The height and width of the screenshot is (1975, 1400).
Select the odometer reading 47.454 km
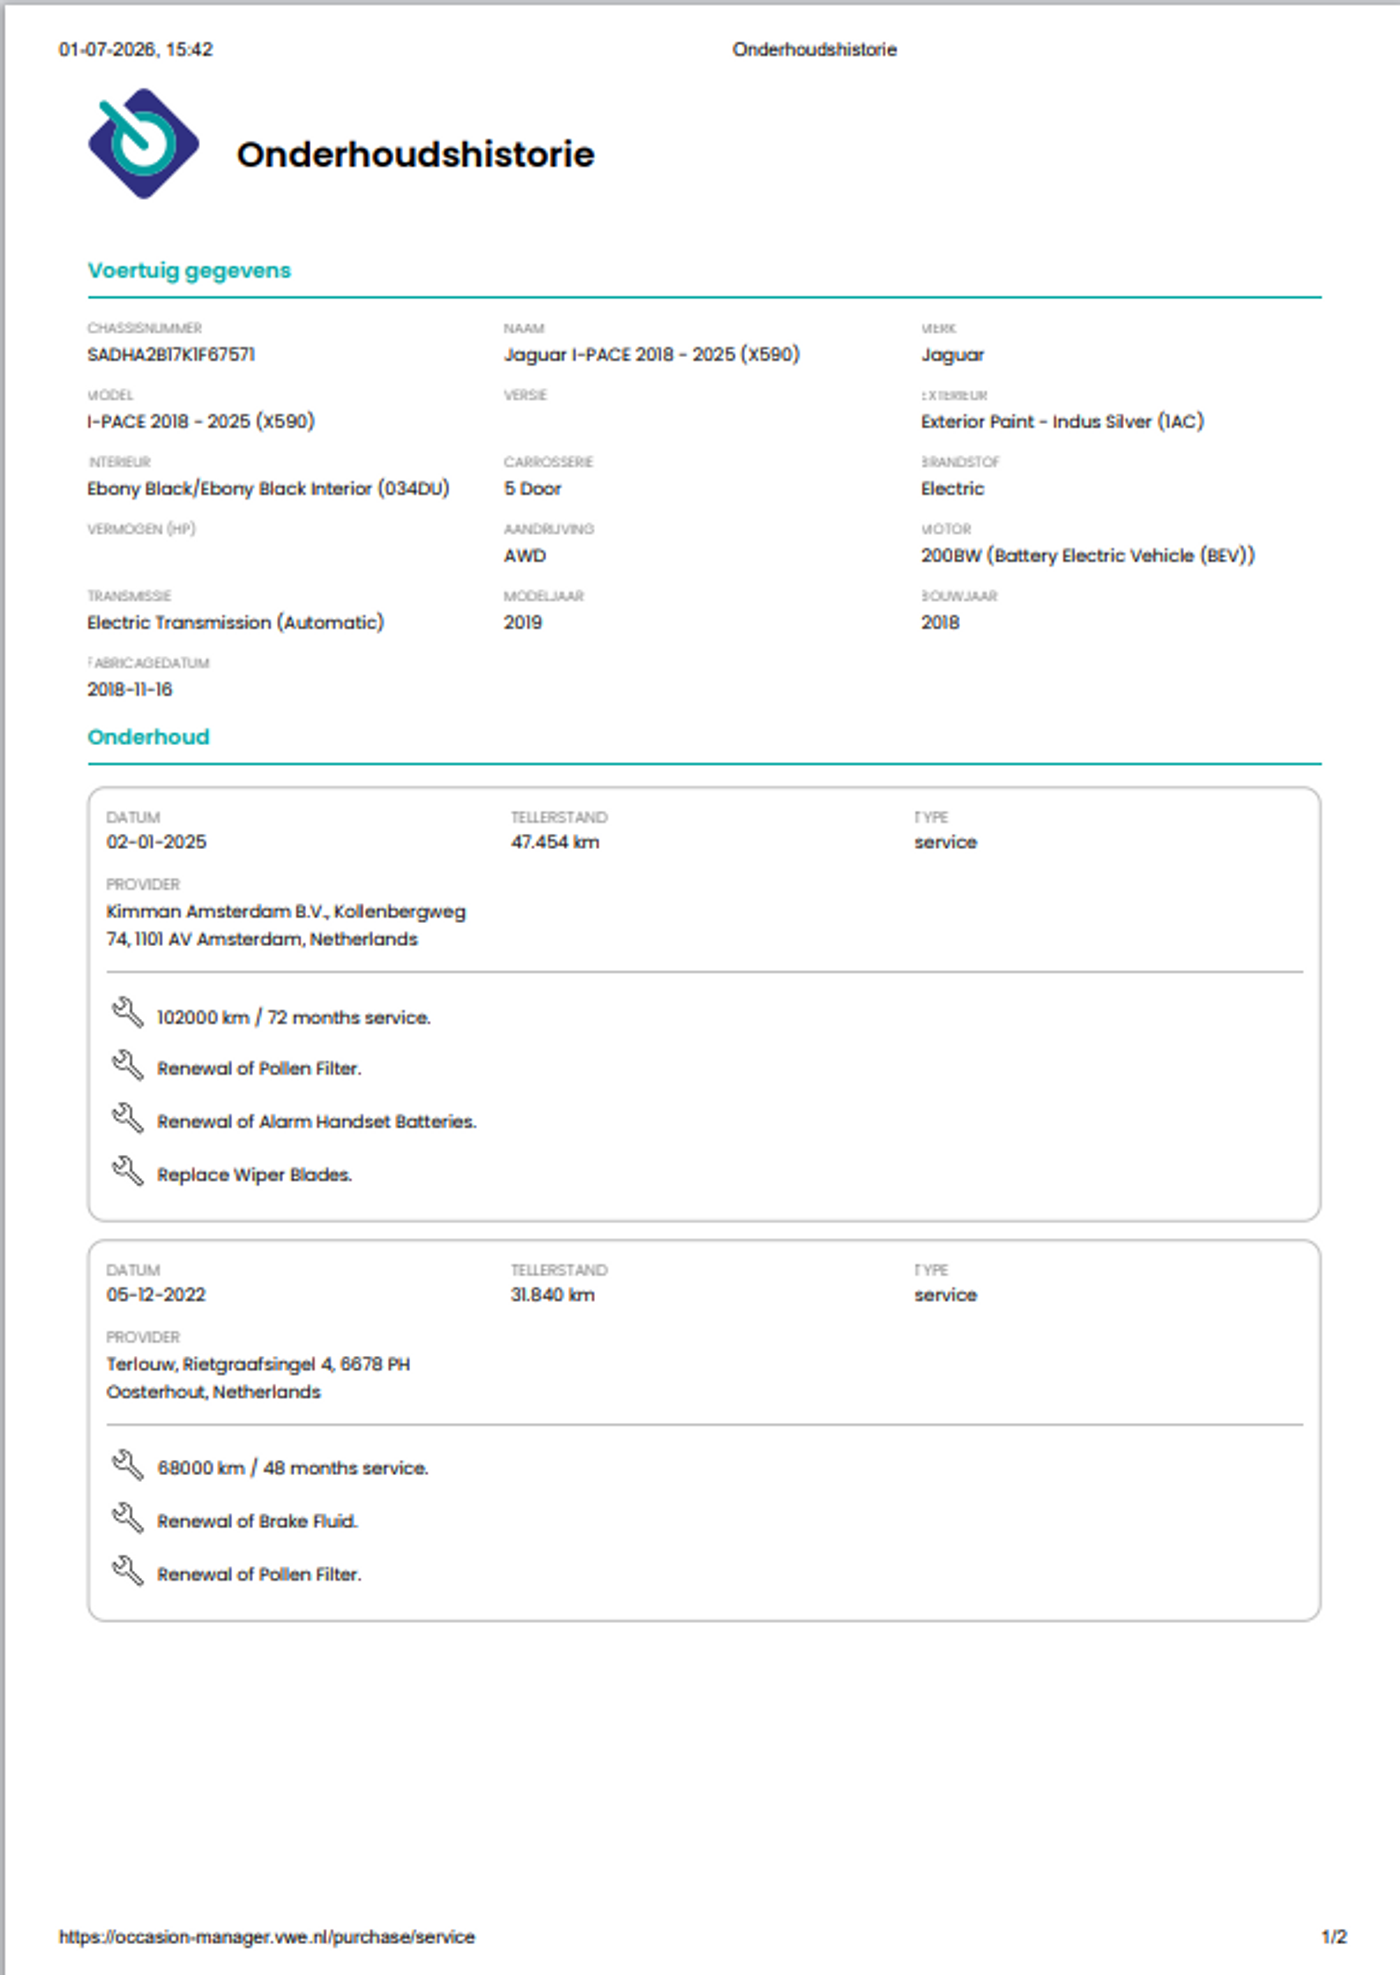[555, 842]
